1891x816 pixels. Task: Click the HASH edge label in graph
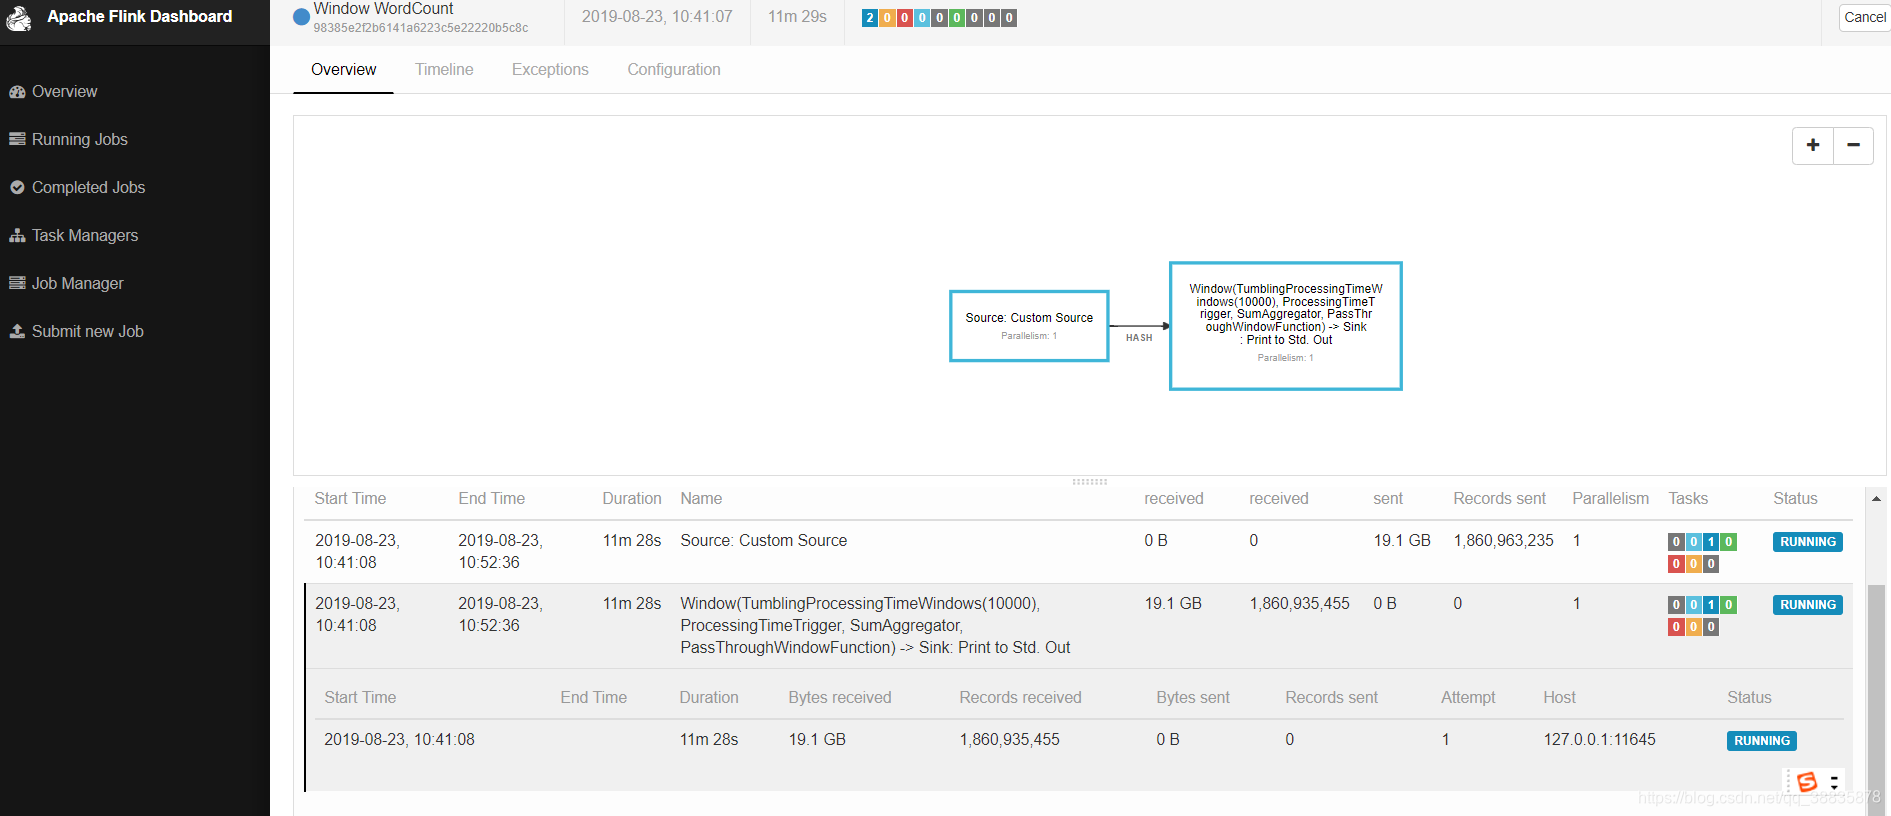[x=1139, y=338]
